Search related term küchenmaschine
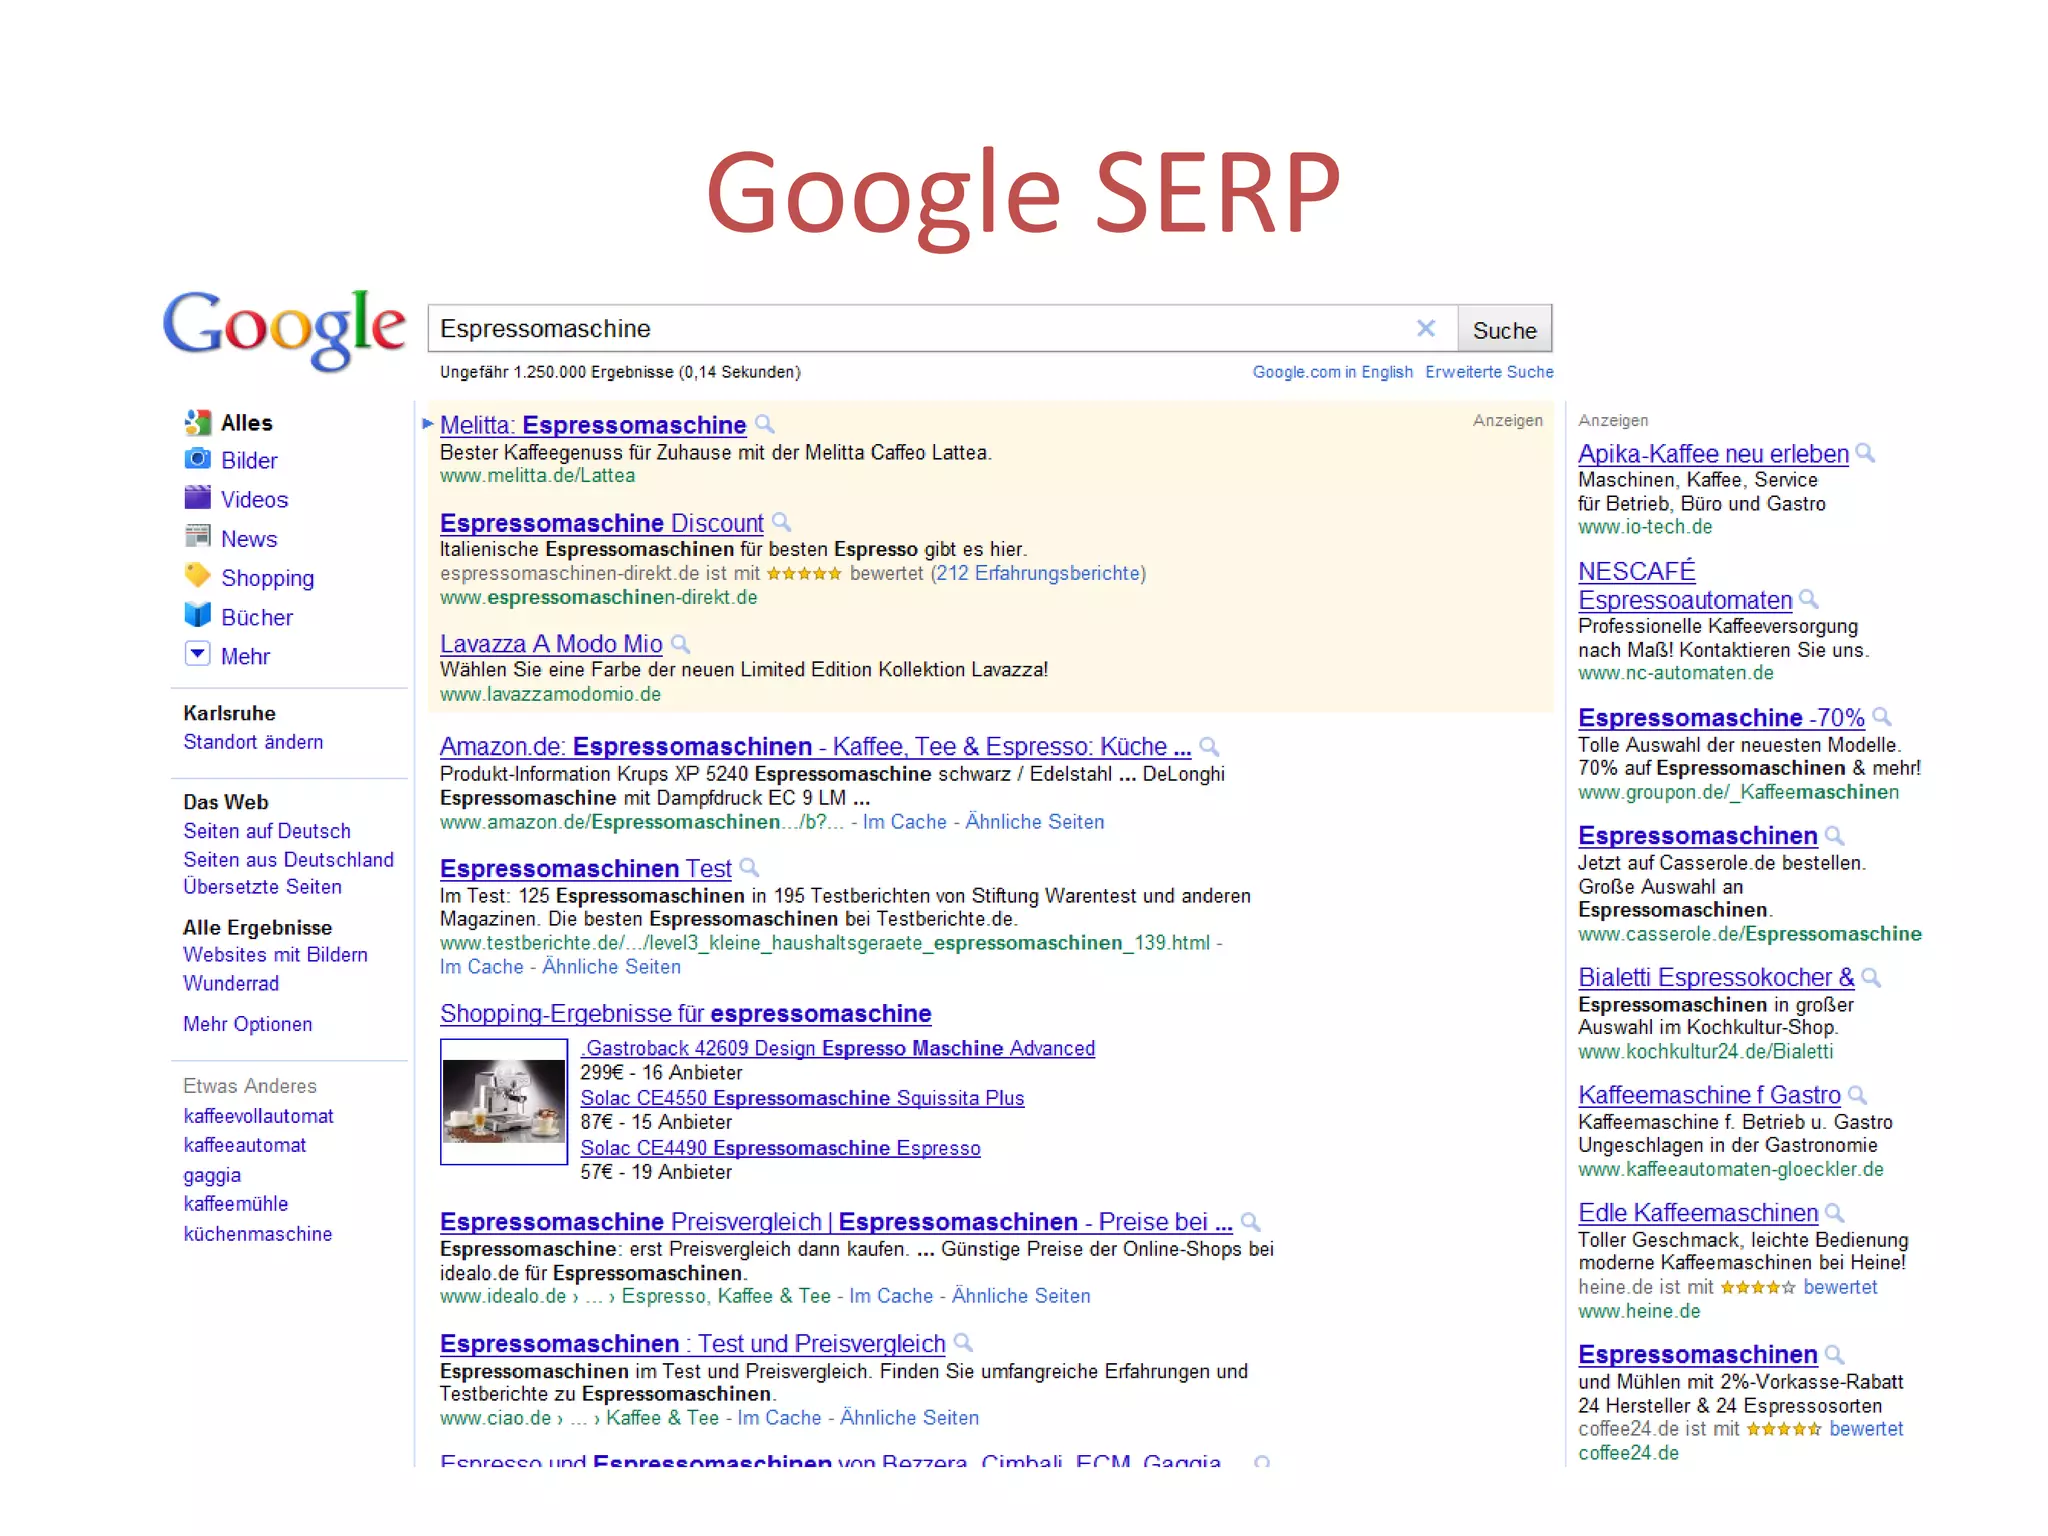This screenshot has width=2048, height=1536. (x=257, y=1233)
